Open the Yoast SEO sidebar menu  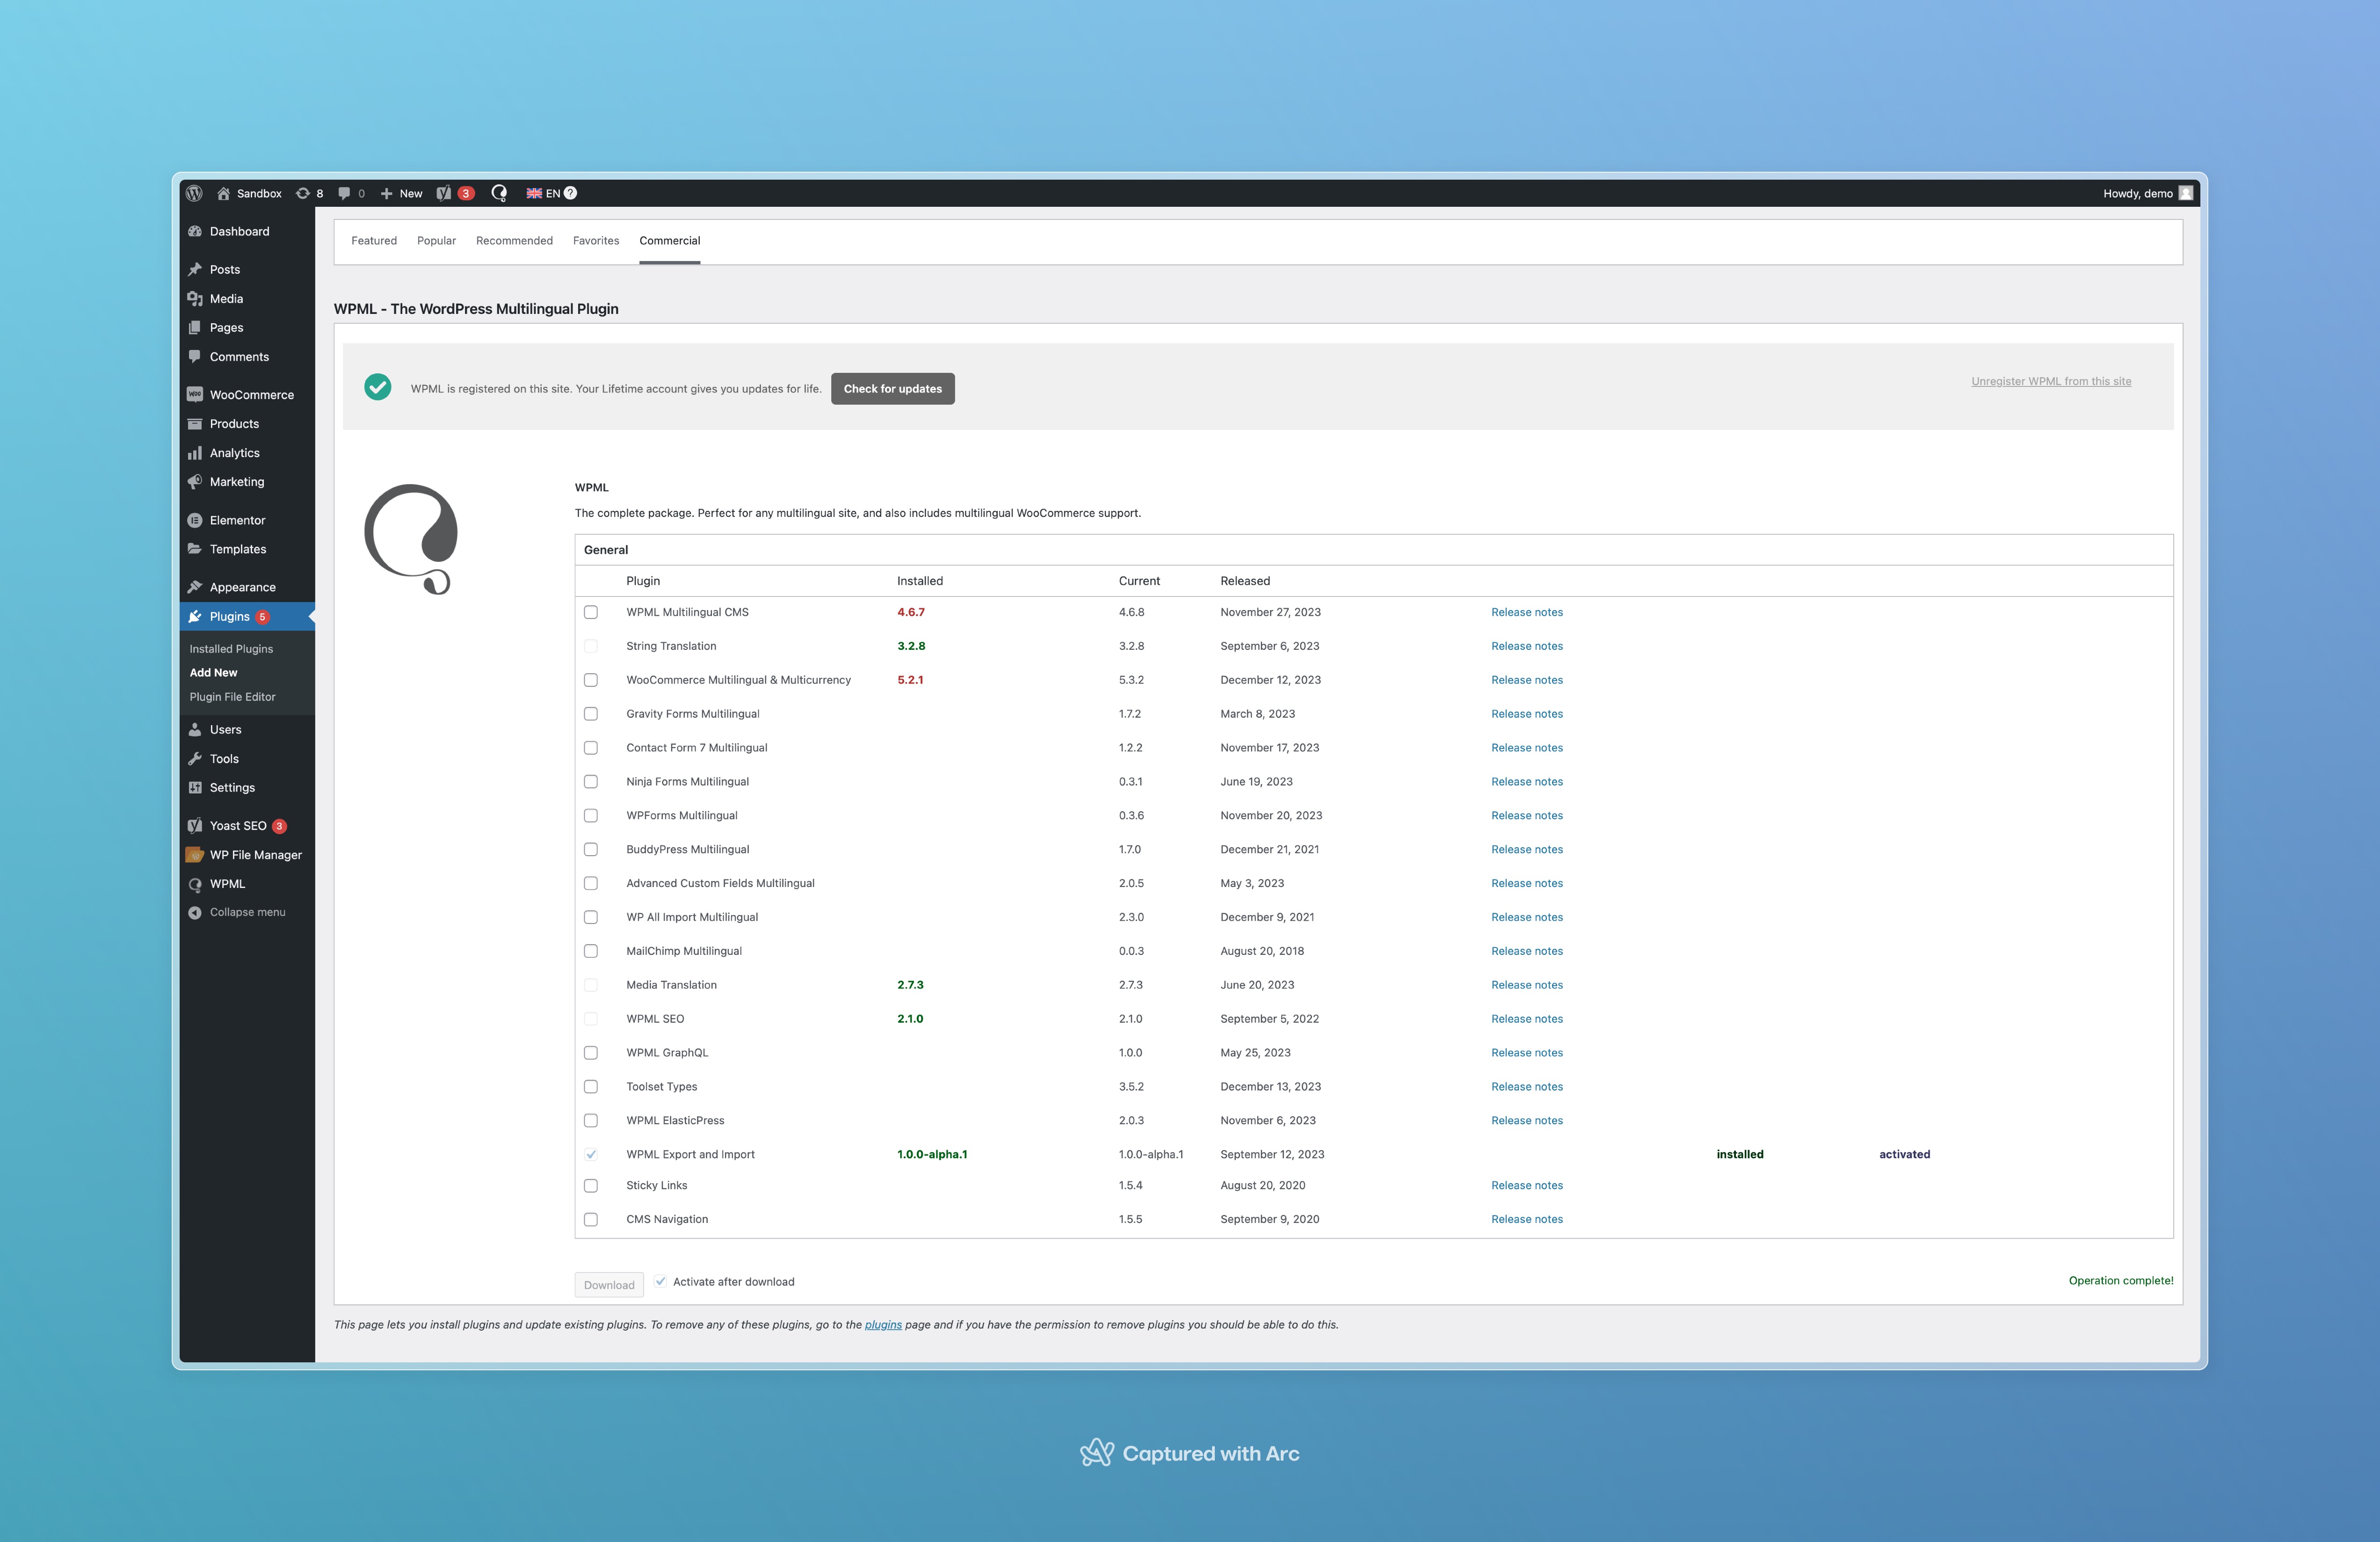[247, 826]
